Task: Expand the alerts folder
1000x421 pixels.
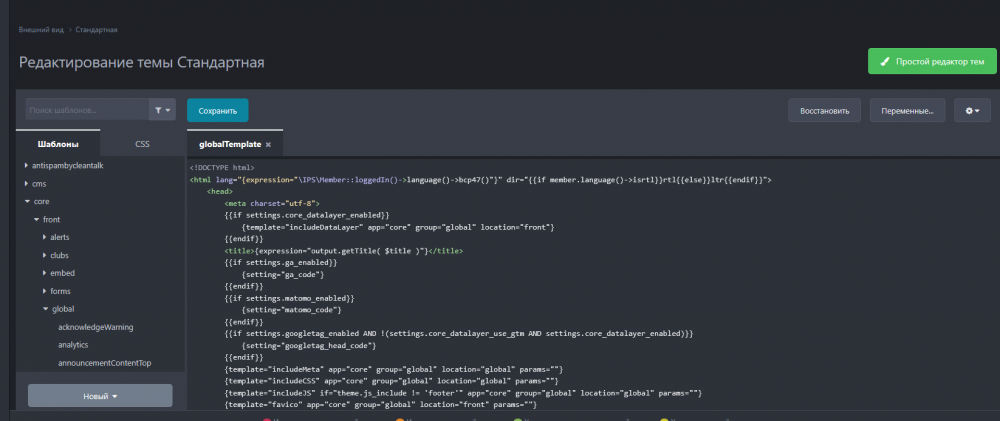Action: [45, 237]
